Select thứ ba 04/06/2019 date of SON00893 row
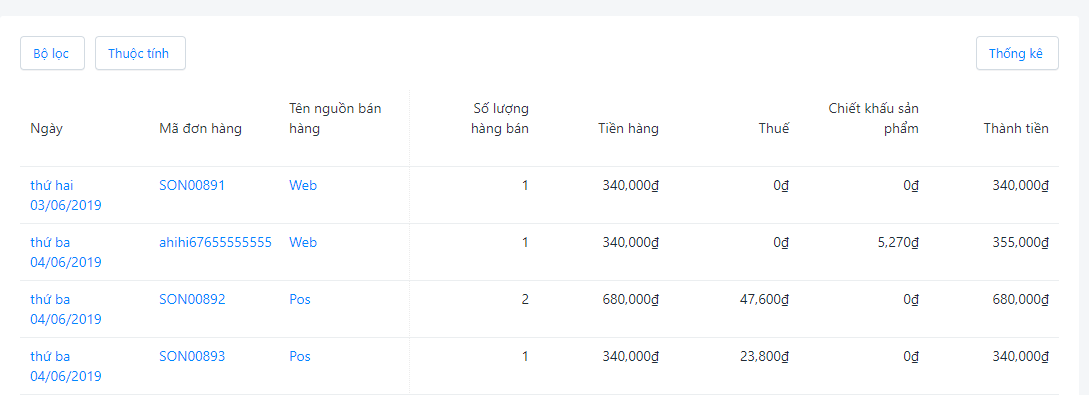 tap(66, 366)
